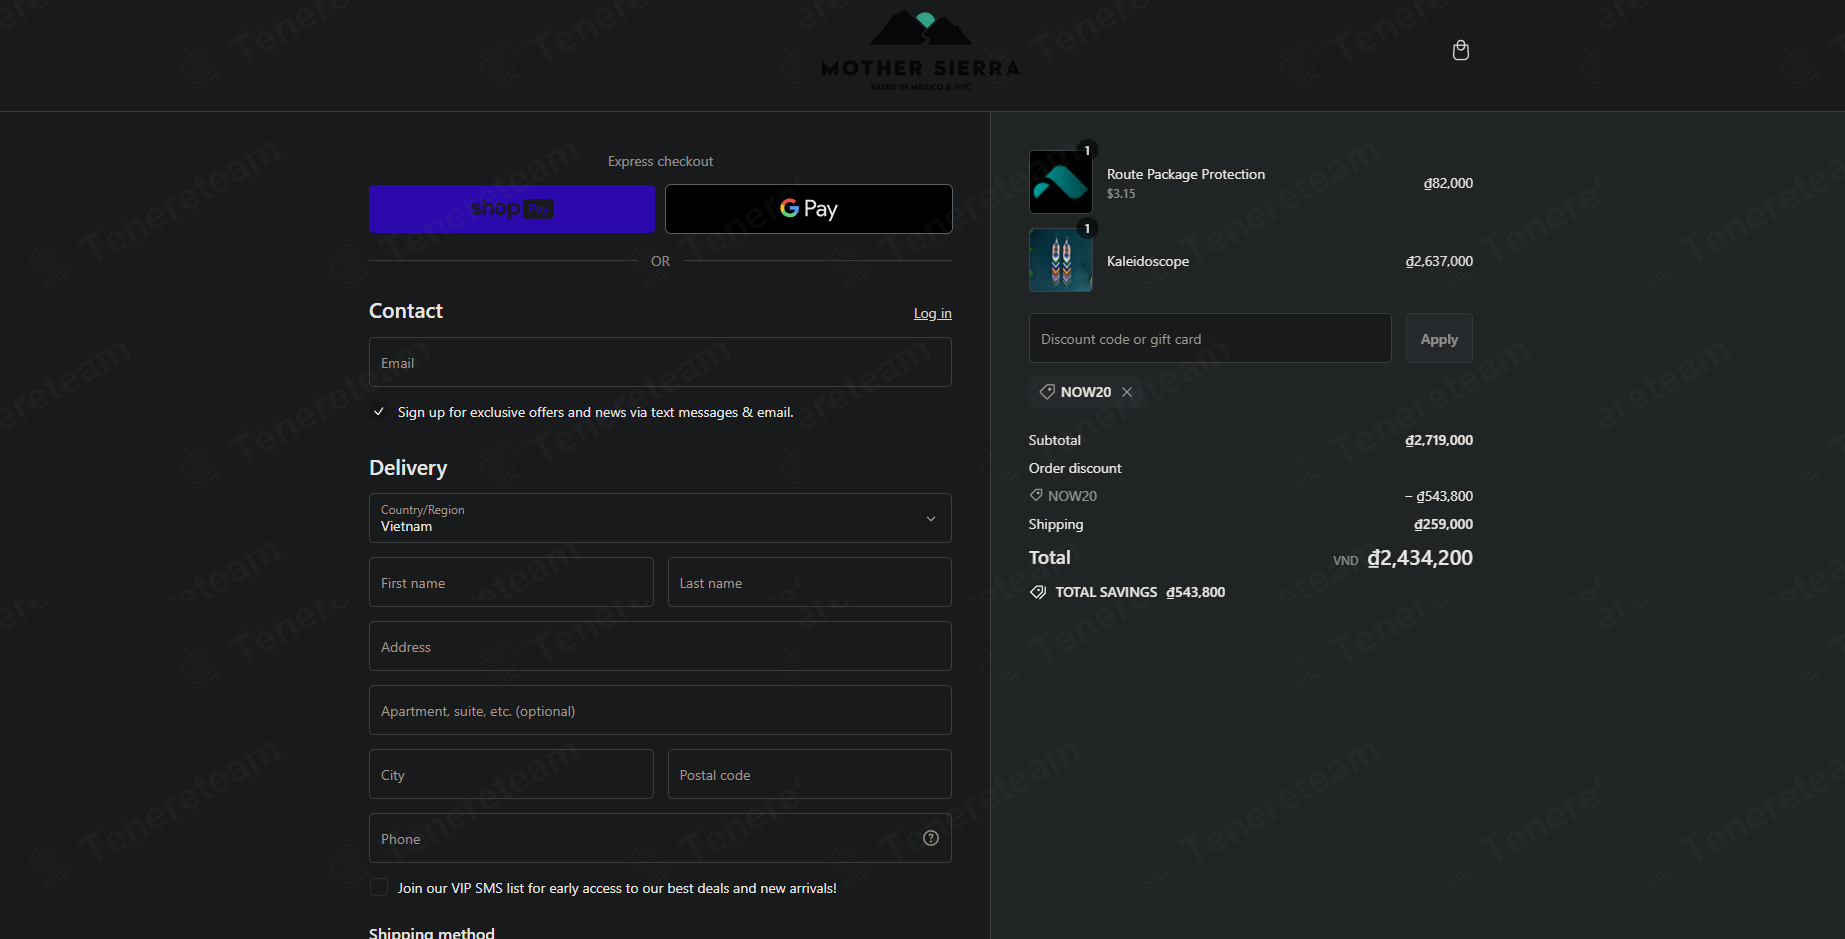This screenshot has width=1845, height=939.
Task: Select the First name field
Action: click(511, 583)
